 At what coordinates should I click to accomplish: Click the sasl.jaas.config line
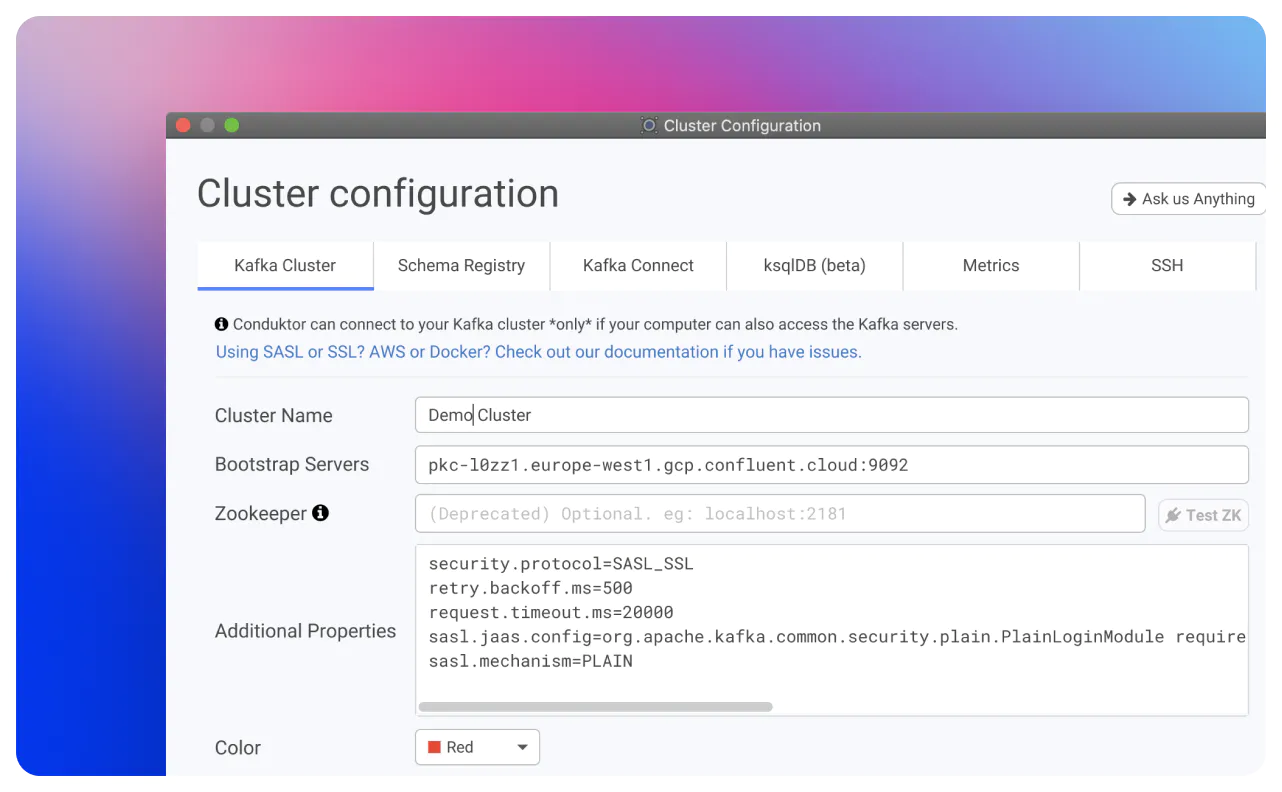837,636
